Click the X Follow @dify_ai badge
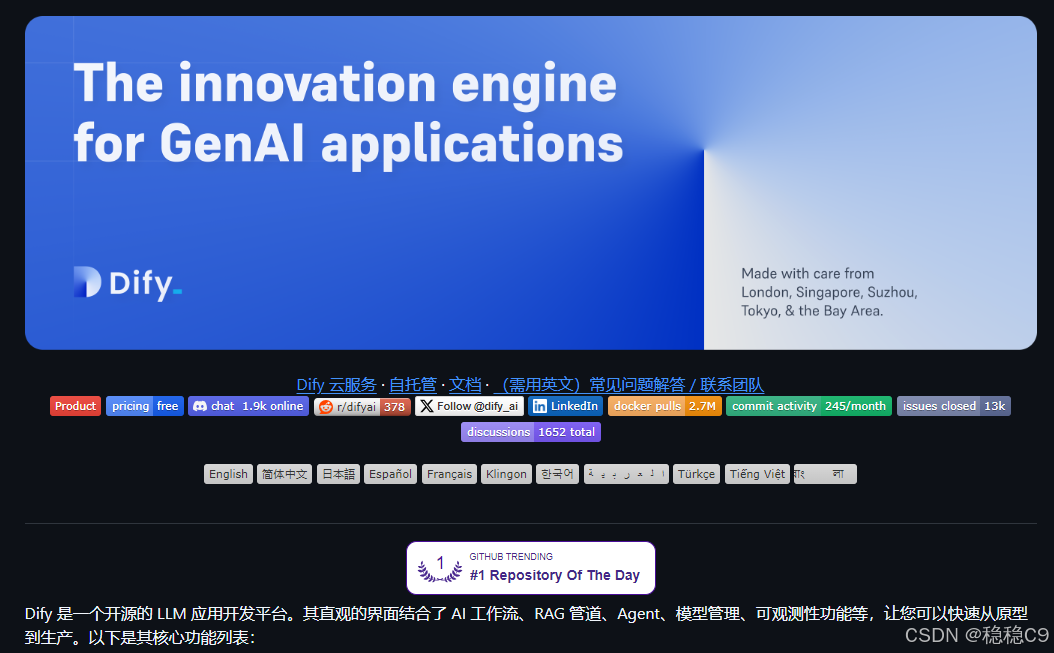Image resolution: width=1054 pixels, height=653 pixels. (x=469, y=406)
